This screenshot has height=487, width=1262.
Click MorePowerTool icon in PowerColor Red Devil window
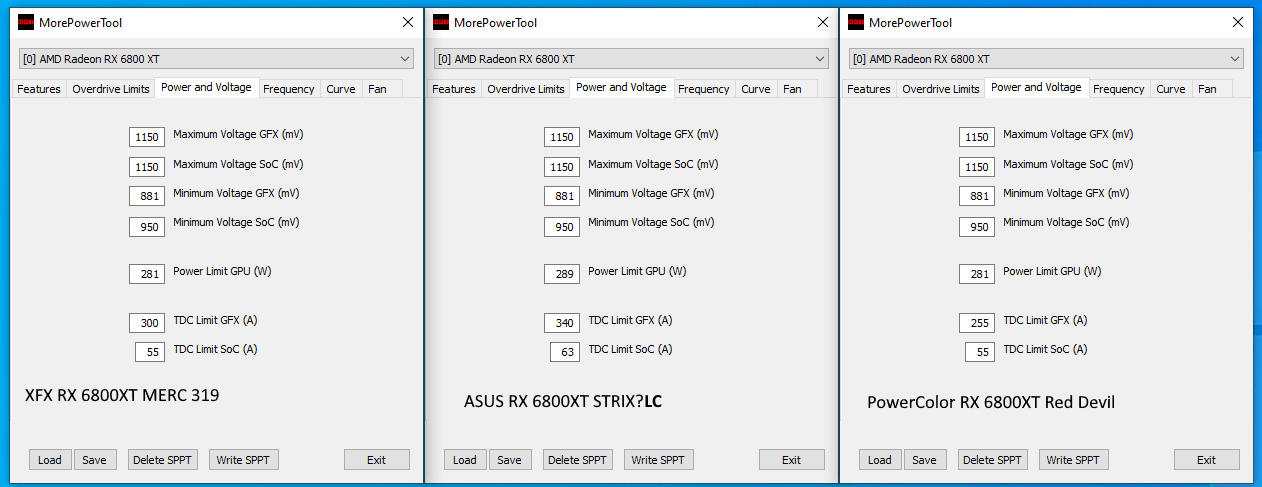pyautogui.click(x=856, y=22)
